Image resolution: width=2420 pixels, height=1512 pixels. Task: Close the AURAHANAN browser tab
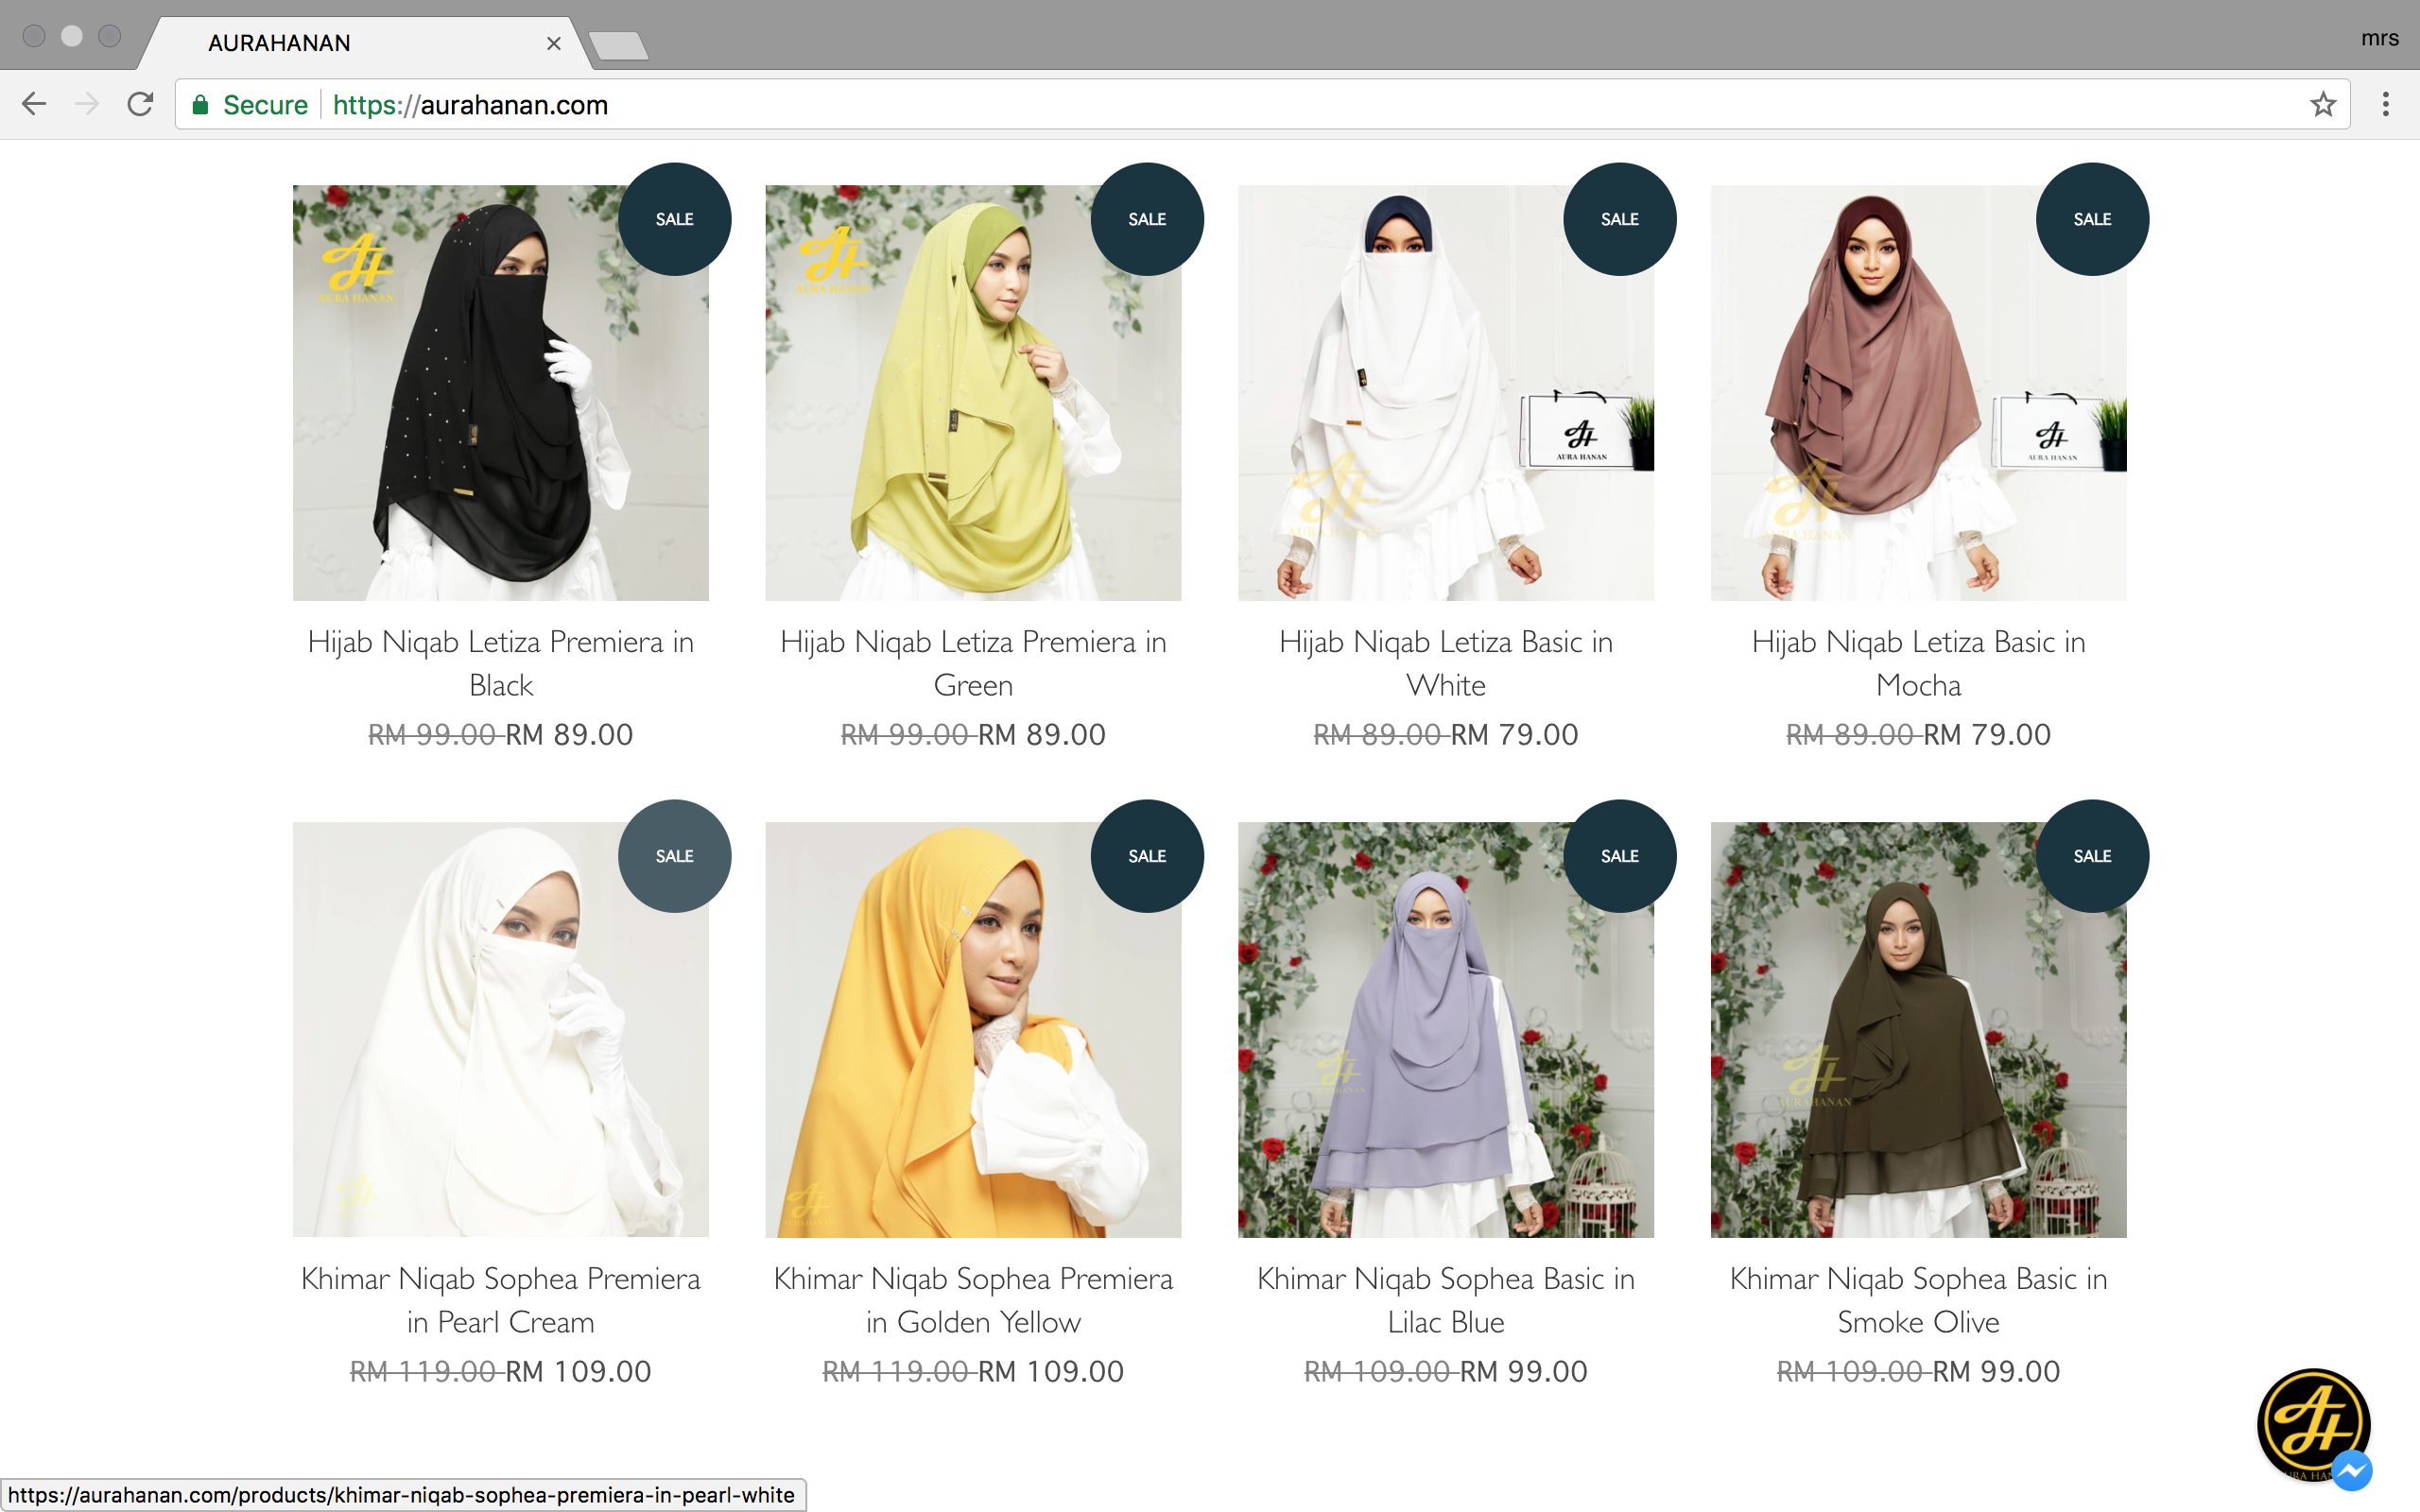click(x=554, y=43)
